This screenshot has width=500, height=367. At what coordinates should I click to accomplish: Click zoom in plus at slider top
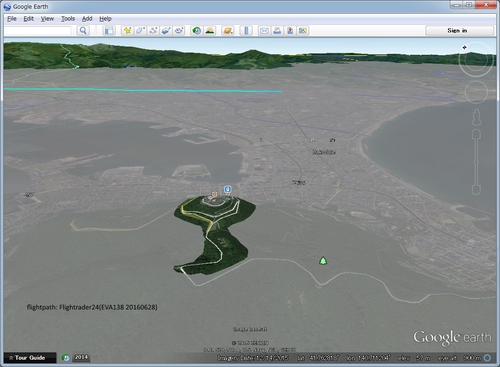477,134
